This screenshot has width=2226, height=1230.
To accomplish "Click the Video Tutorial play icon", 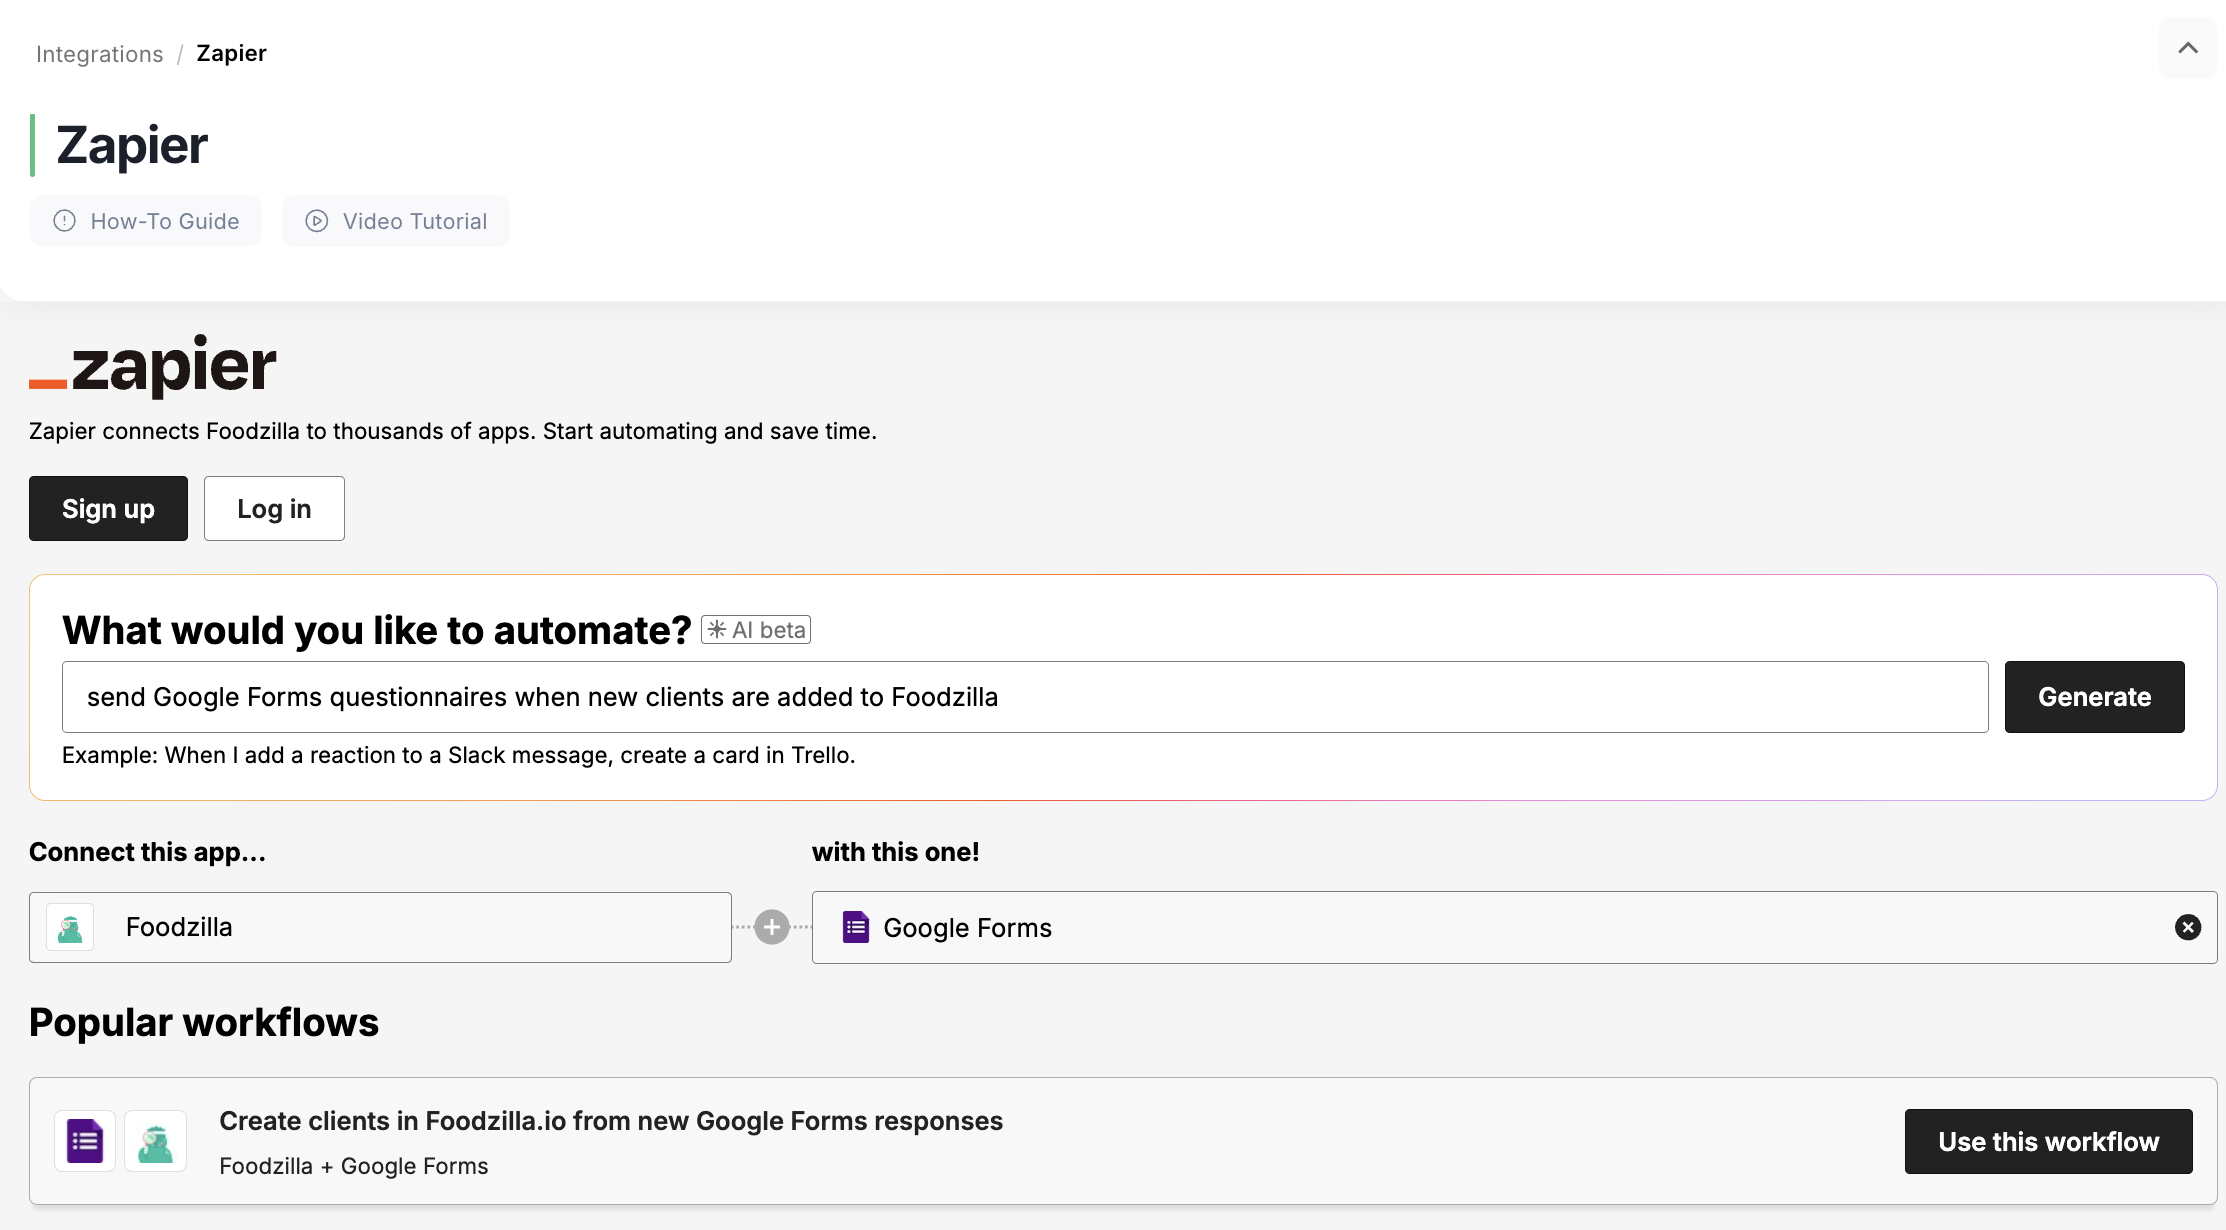I will click(317, 221).
